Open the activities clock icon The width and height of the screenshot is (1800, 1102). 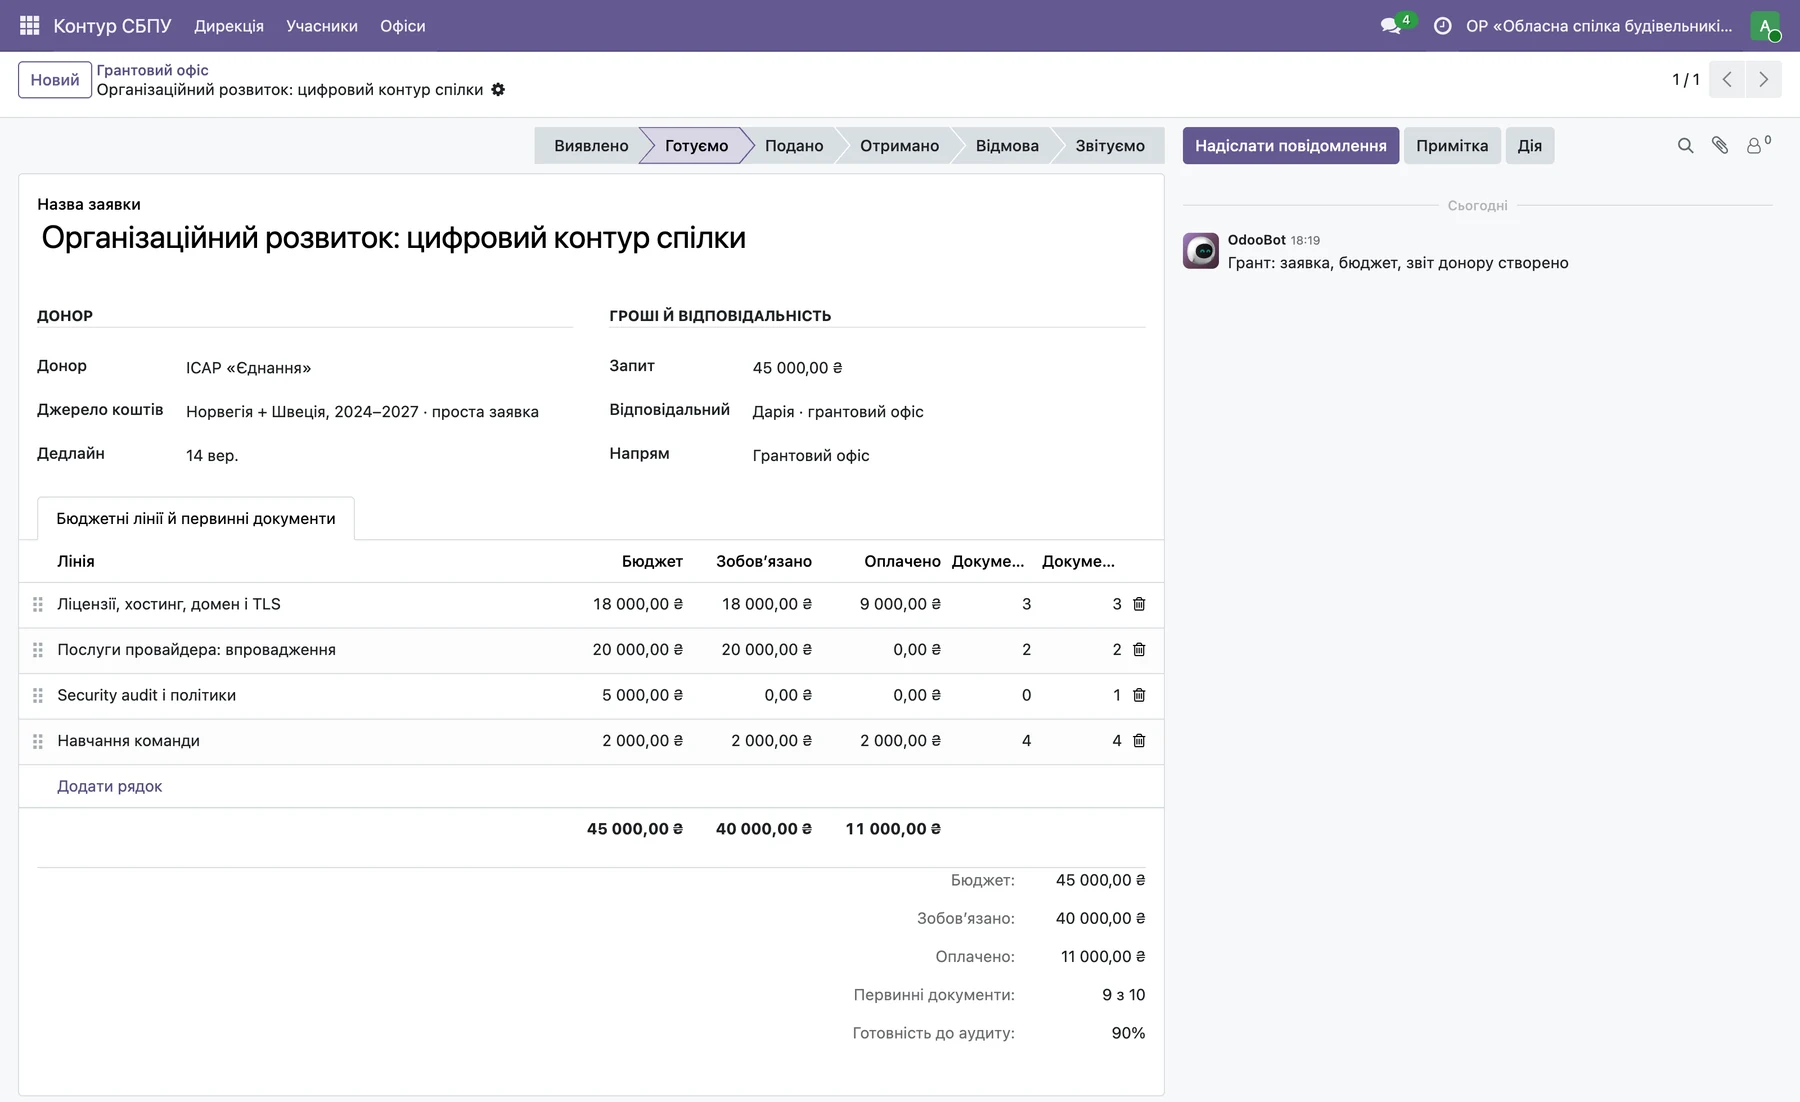(1442, 26)
